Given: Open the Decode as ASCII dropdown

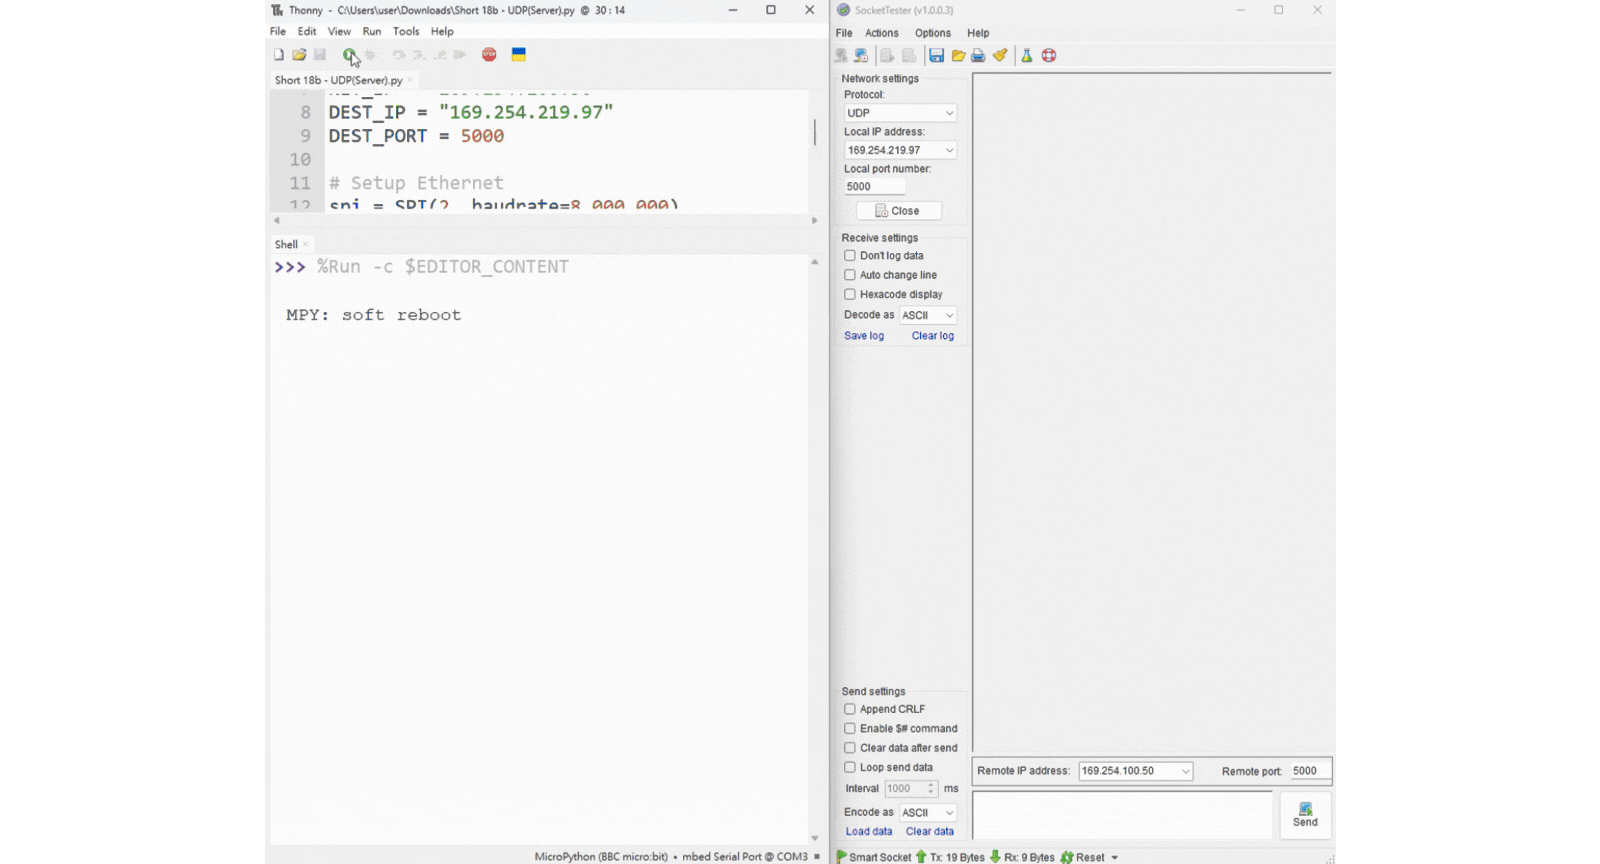Looking at the screenshot, I should (928, 315).
